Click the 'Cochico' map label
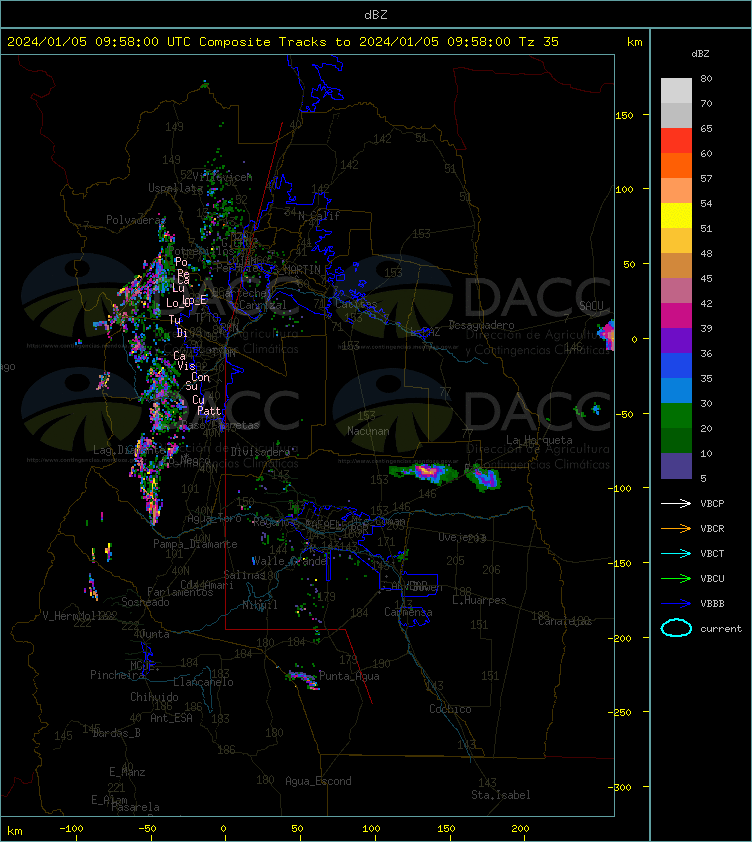This screenshot has width=752, height=842. coord(450,709)
